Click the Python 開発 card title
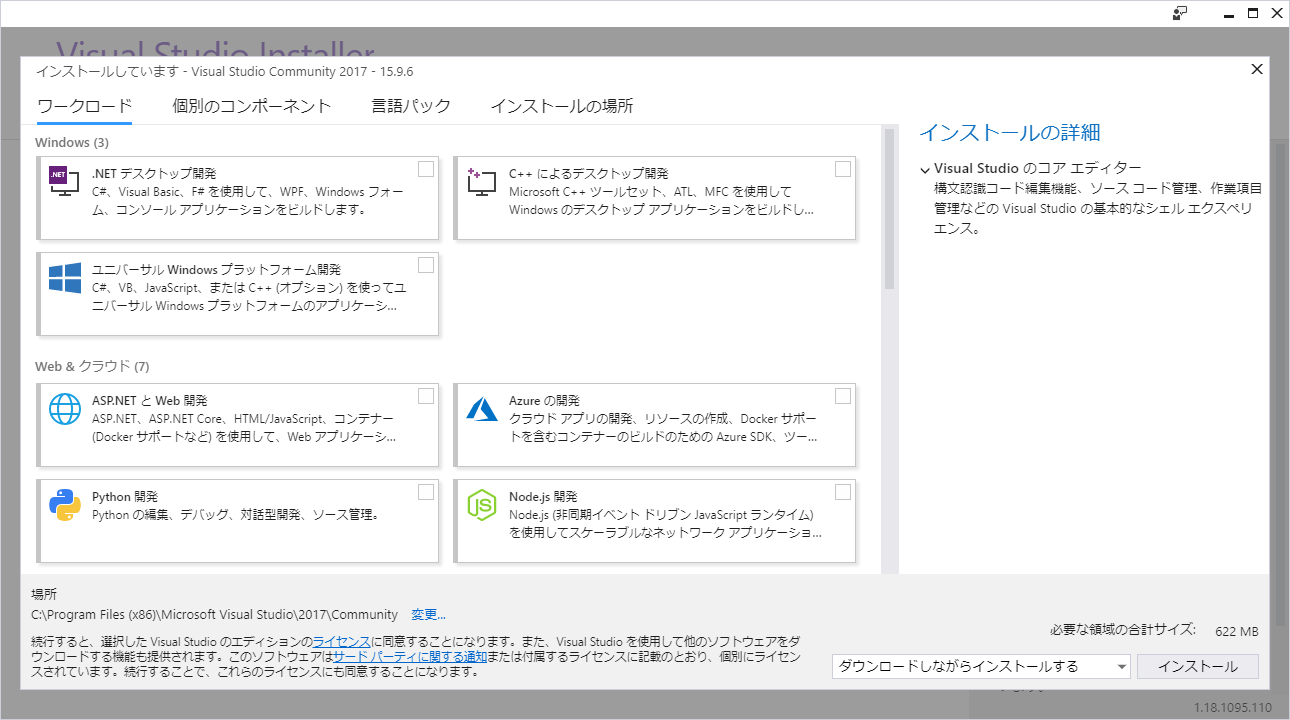 click(x=125, y=497)
